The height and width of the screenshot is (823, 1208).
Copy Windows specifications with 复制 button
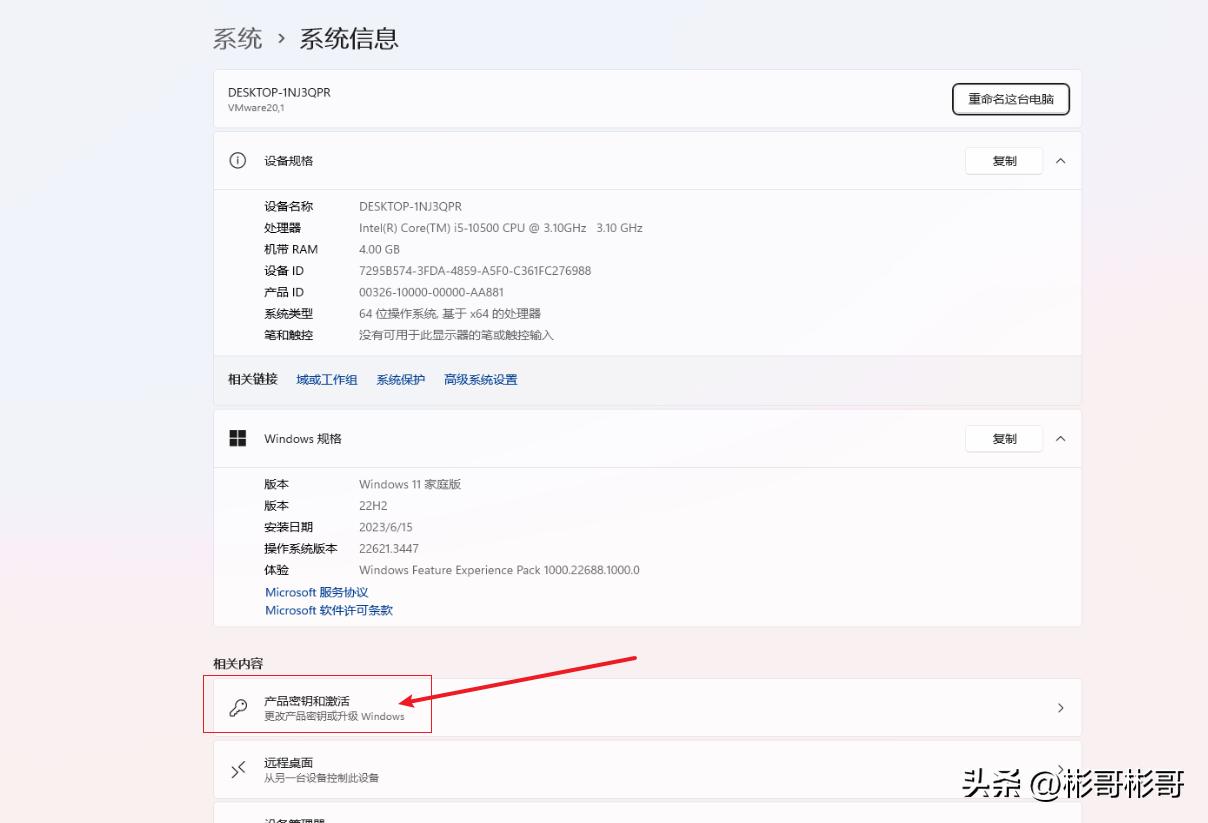point(1004,439)
